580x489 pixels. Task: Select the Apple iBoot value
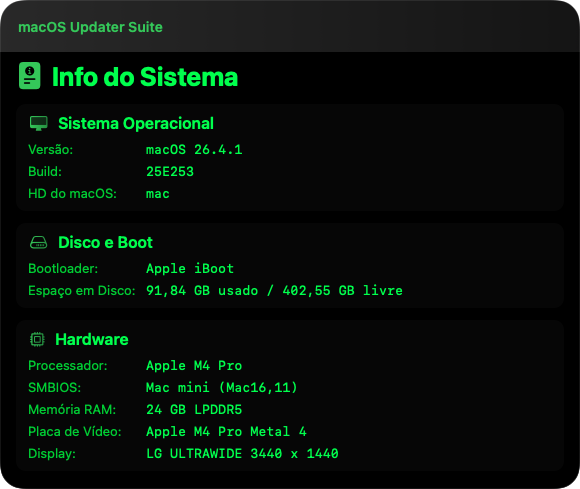190,269
